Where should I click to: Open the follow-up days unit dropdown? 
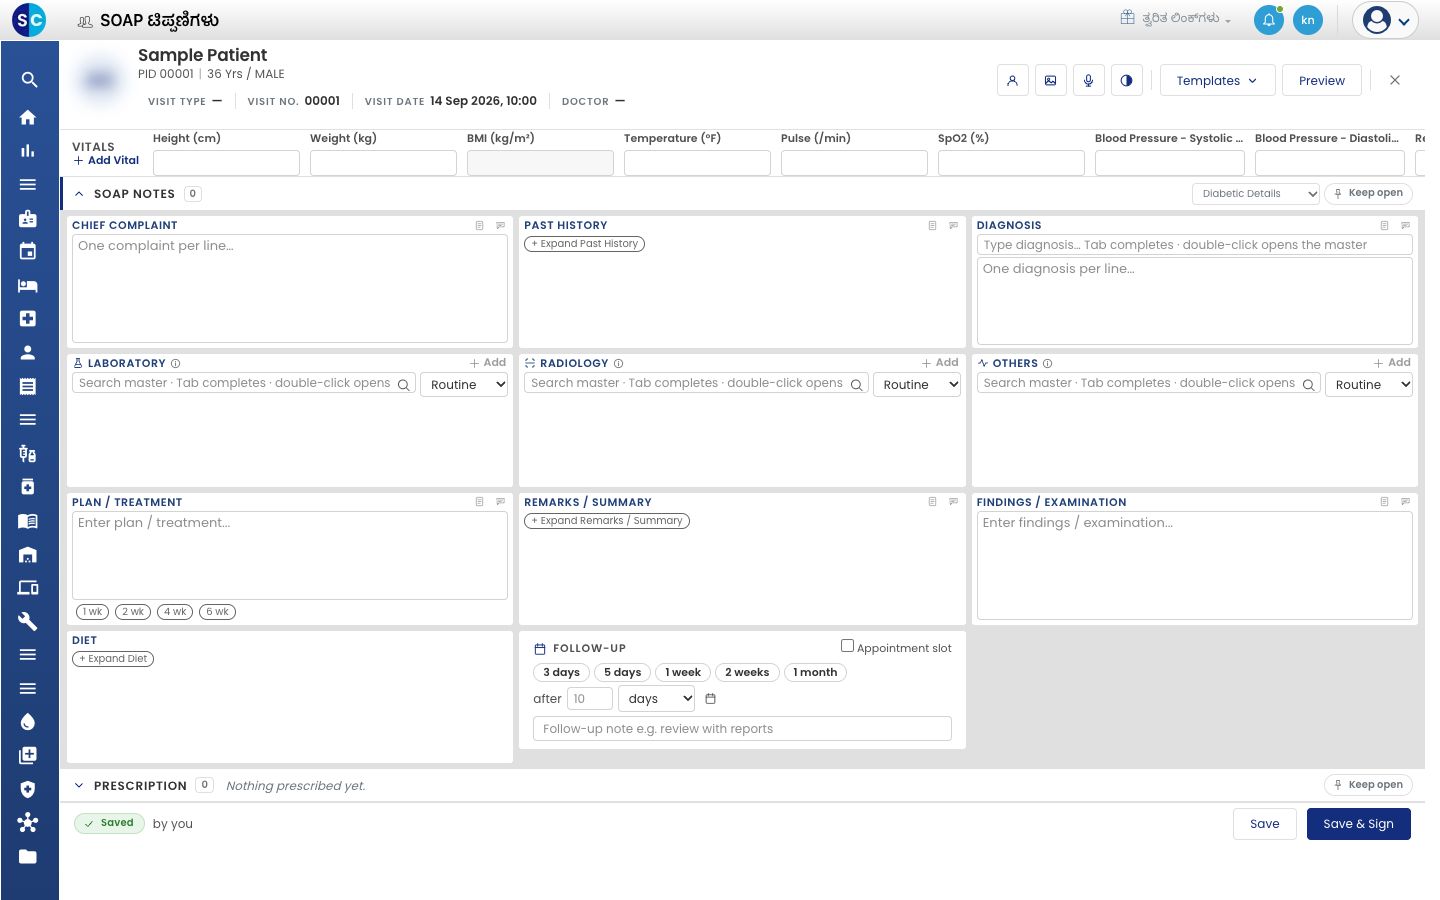(657, 699)
